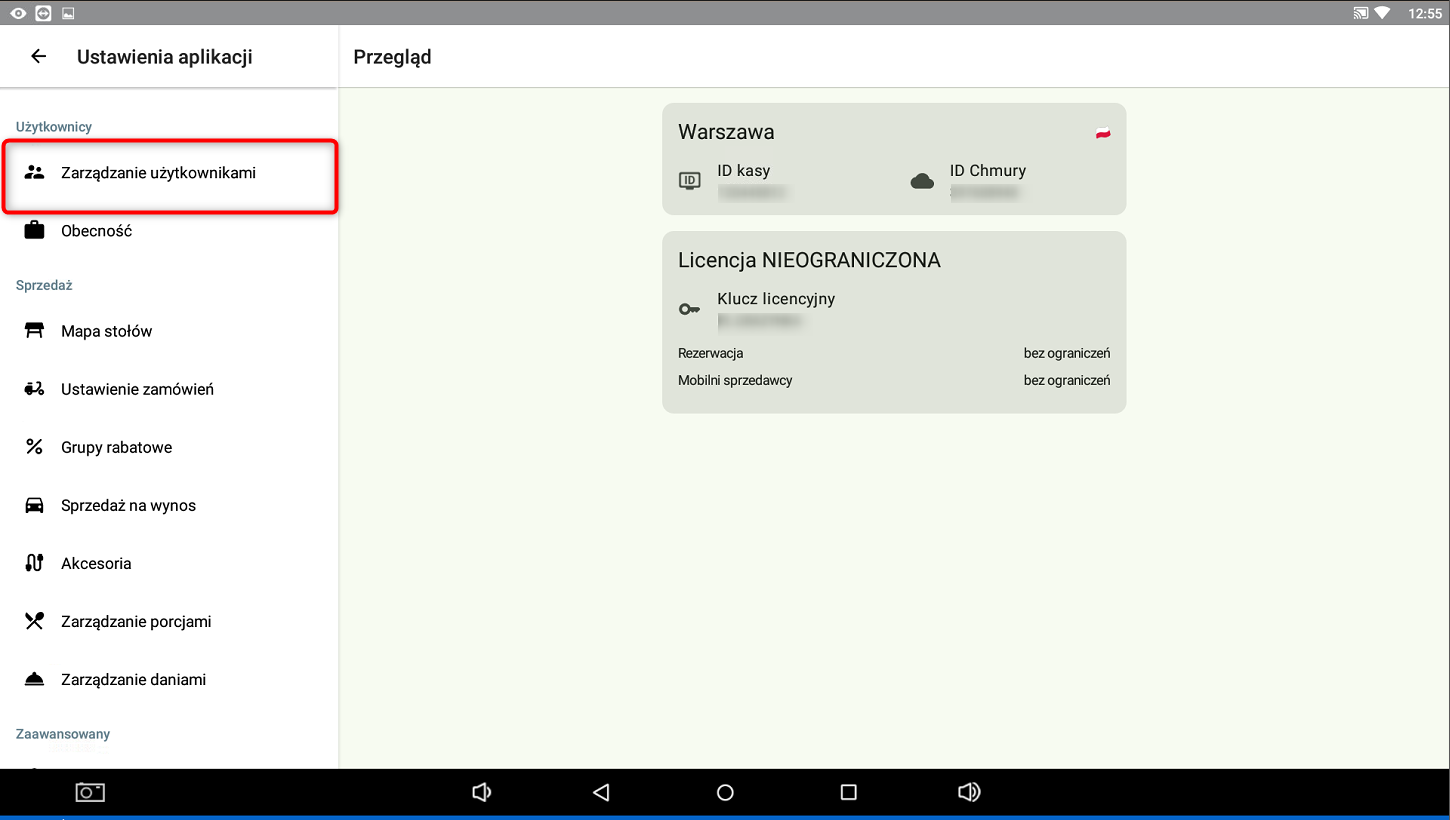Viewport: 1450px width, 820px height.
Task: Take screenshot with camera icon
Action: (x=90, y=792)
